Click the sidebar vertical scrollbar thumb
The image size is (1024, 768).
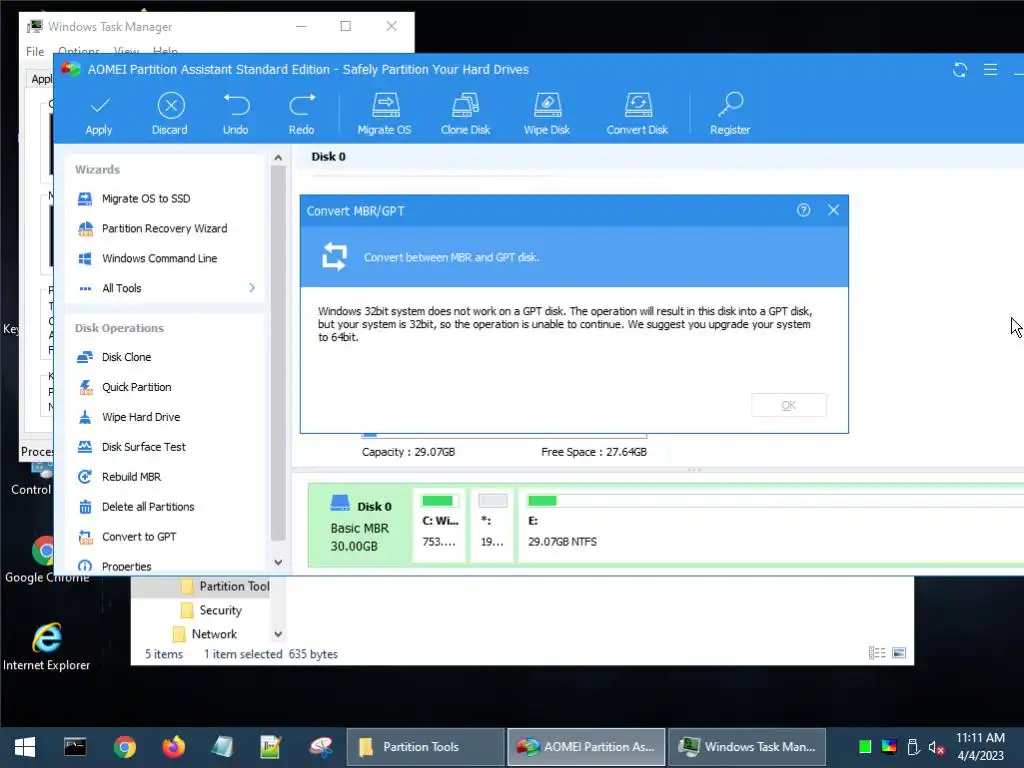pos(278,353)
